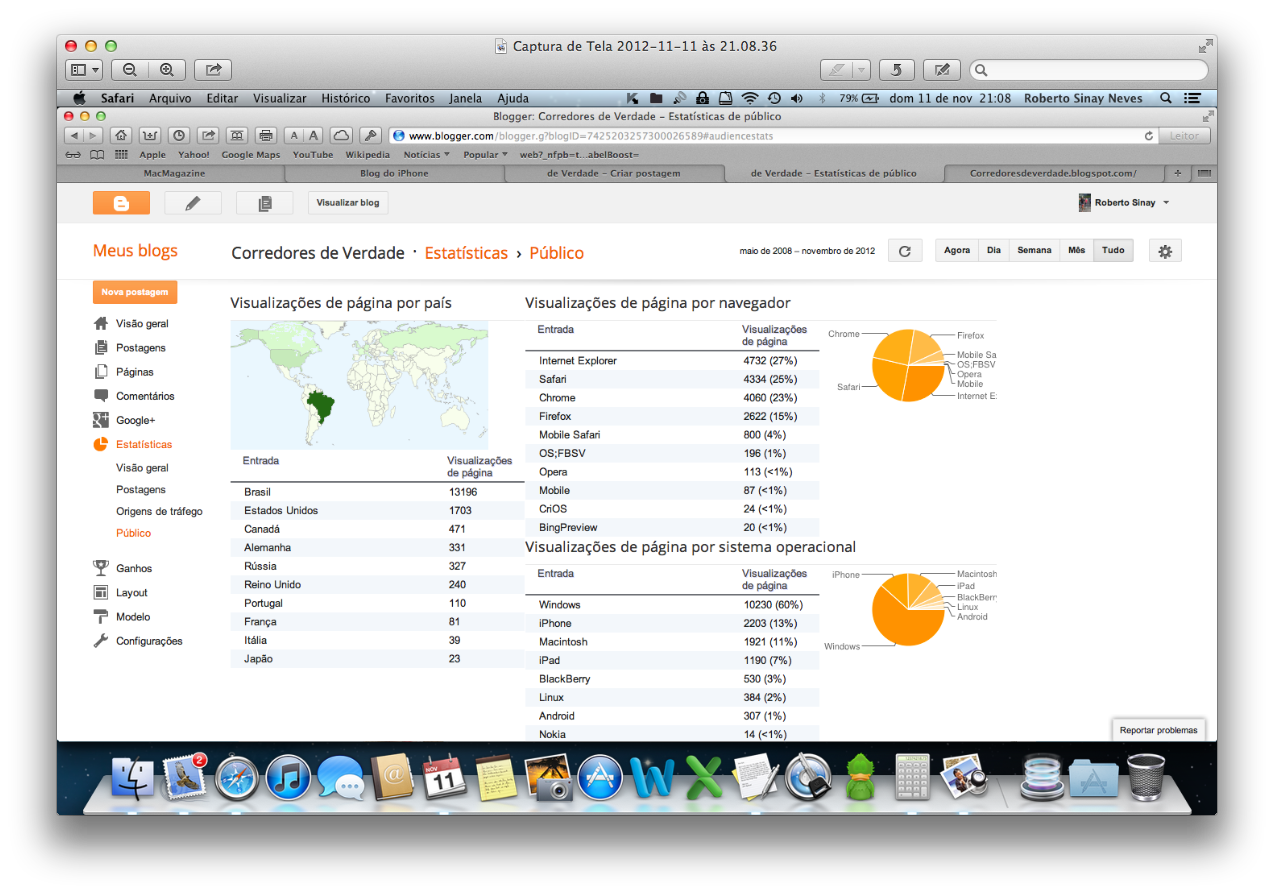Select Preview annotate pencil tool
Screen dimensions: 1274x894
835,70
